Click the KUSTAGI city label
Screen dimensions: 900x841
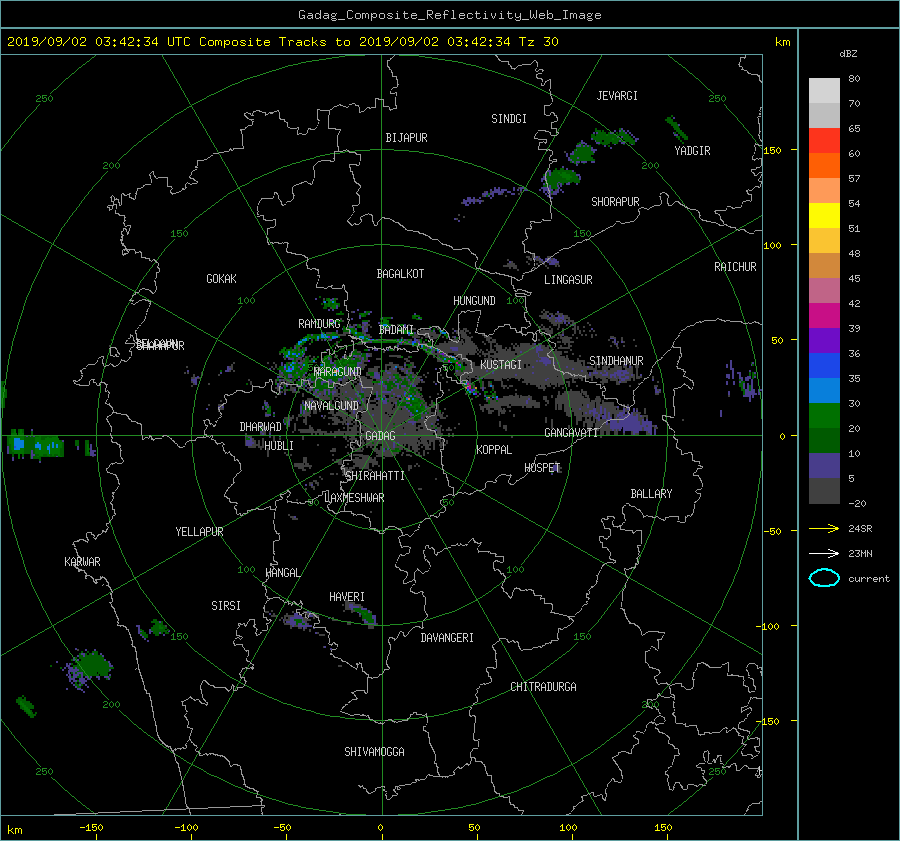tap(501, 365)
